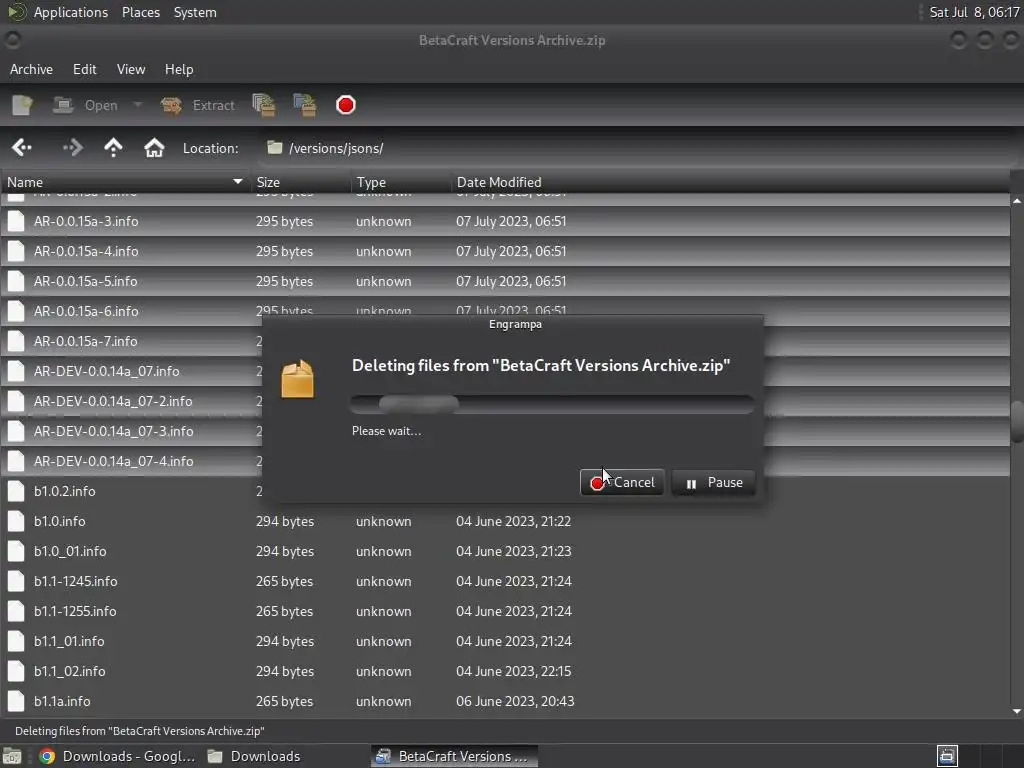
Task: Select file AR-0.0.15a-3.info
Action: tap(505, 221)
